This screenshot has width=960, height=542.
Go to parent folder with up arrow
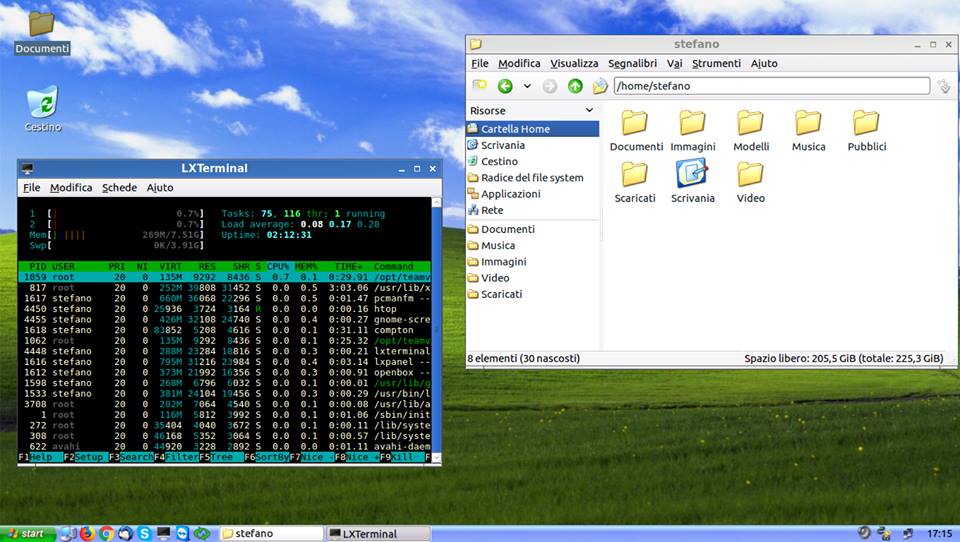[x=575, y=86]
